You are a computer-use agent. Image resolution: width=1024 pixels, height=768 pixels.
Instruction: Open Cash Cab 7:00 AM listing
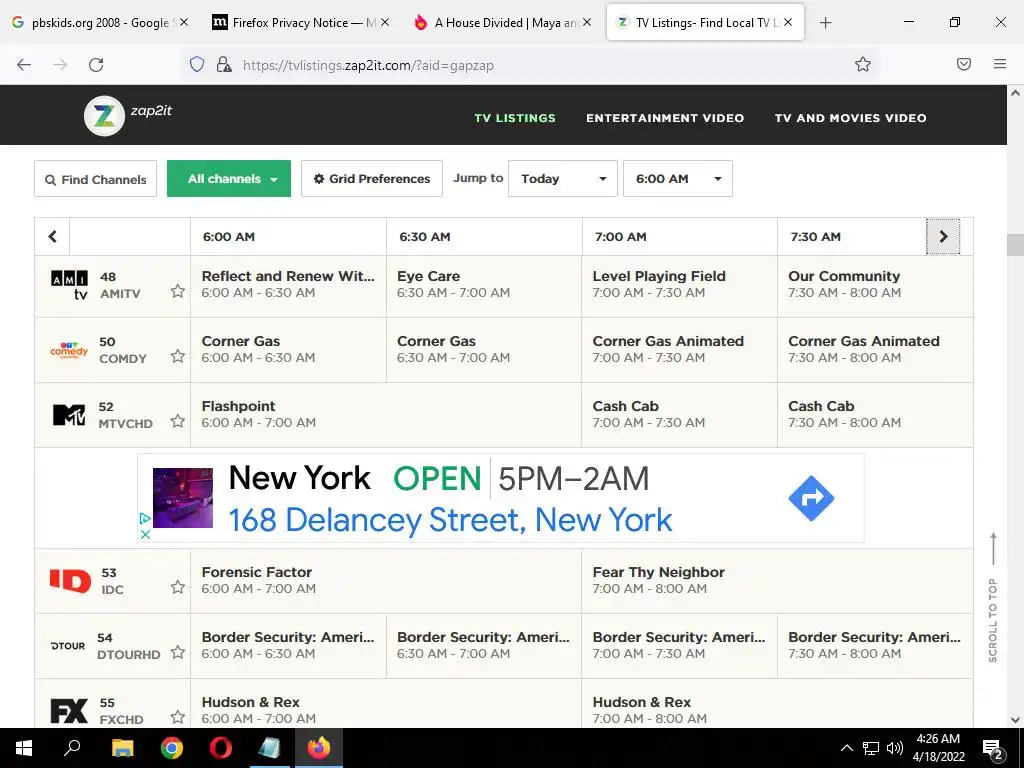pyautogui.click(x=679, y=415)
